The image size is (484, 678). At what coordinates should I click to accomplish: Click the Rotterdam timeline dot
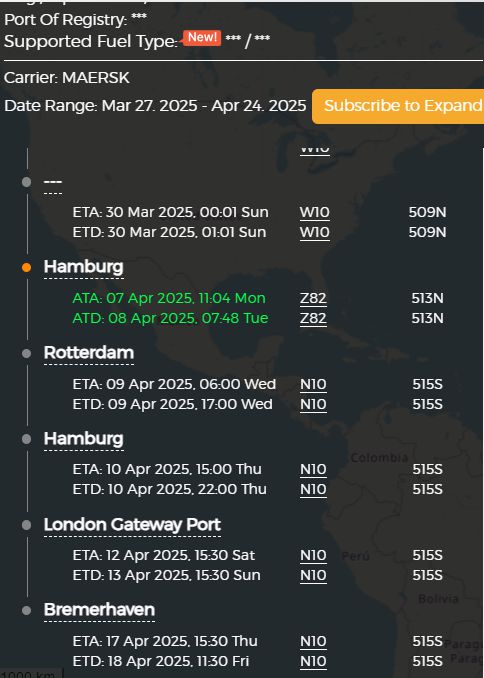point(26,353)
